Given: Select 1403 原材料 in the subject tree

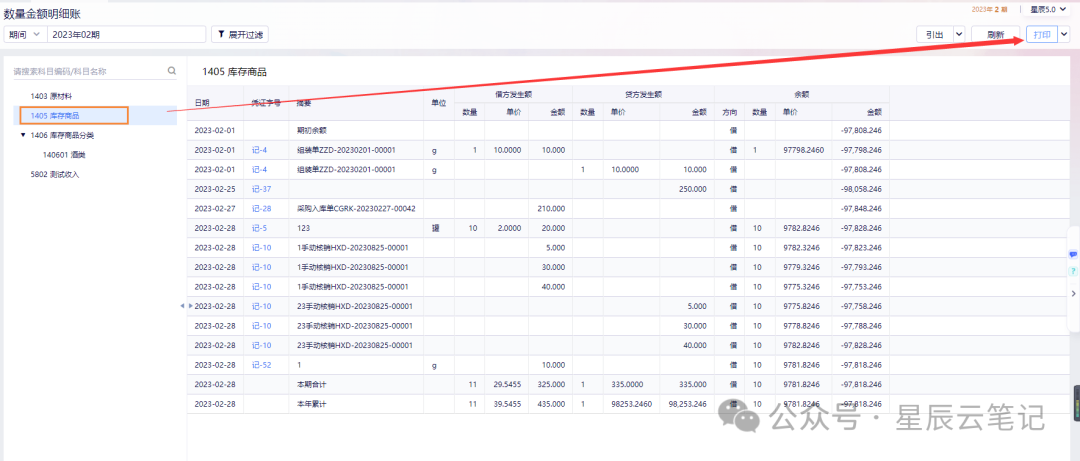Looking at the screenshot, I should point(51,96).
